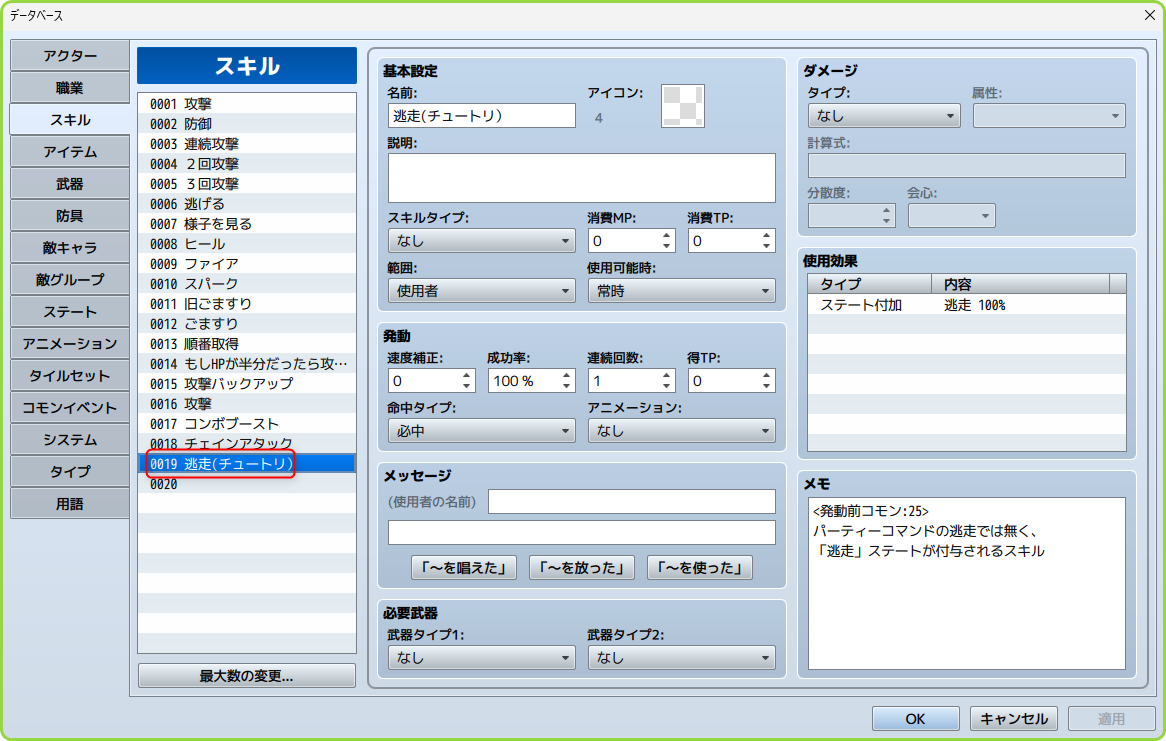Click the 「～を放った」 button

[x=582, y=568]
